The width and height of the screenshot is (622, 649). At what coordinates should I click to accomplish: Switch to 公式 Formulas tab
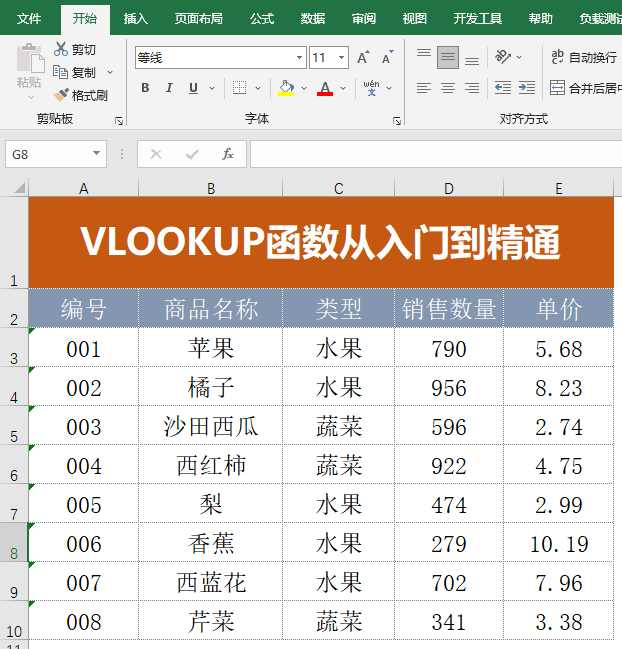pyautogui.click(x=262, y=19)
